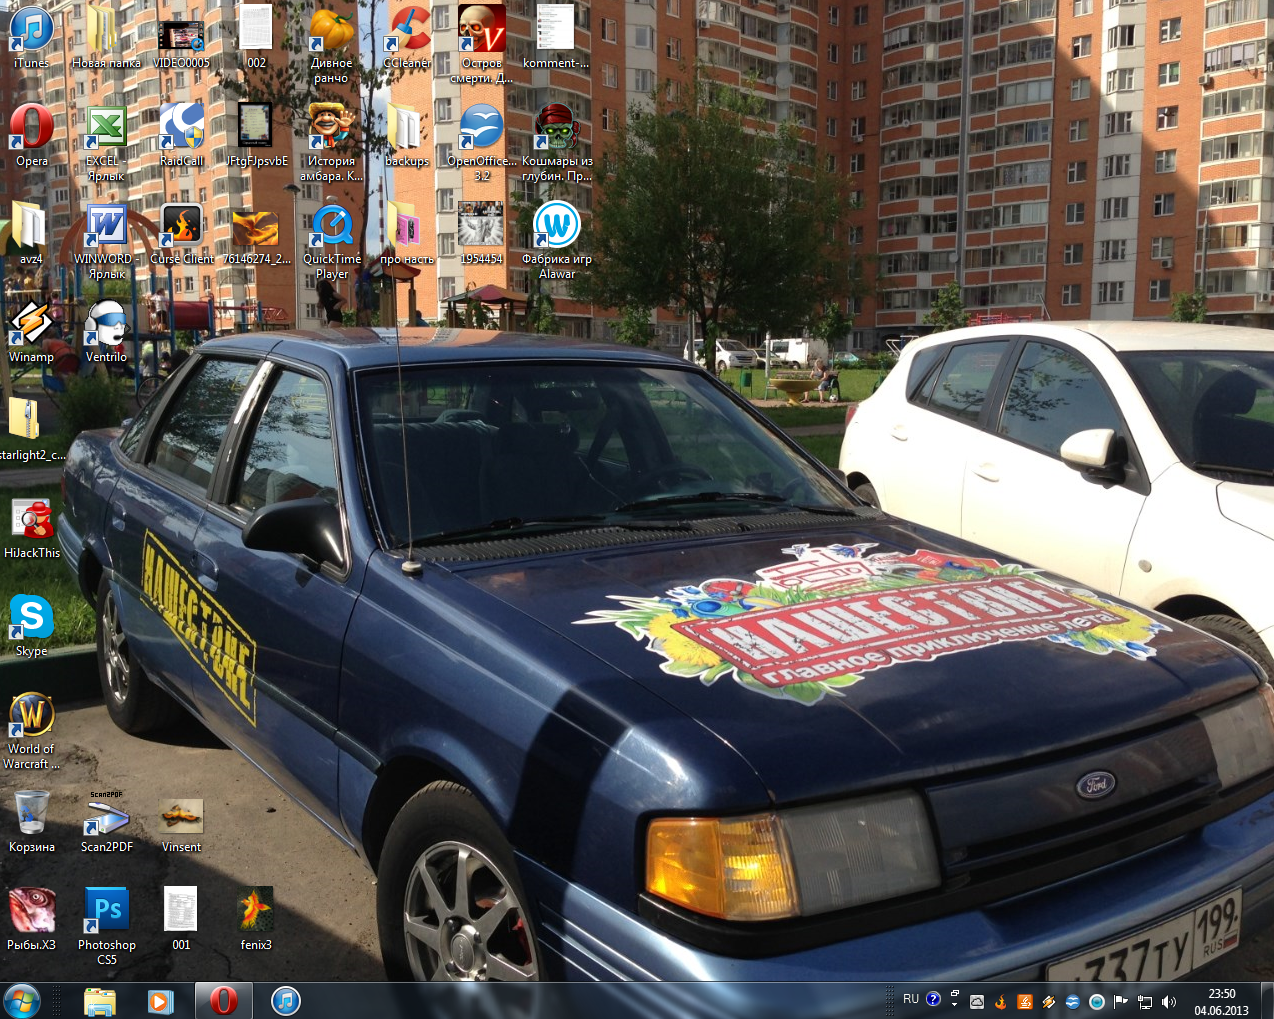
Task: Select the backups folder icon
Action: 406,136
